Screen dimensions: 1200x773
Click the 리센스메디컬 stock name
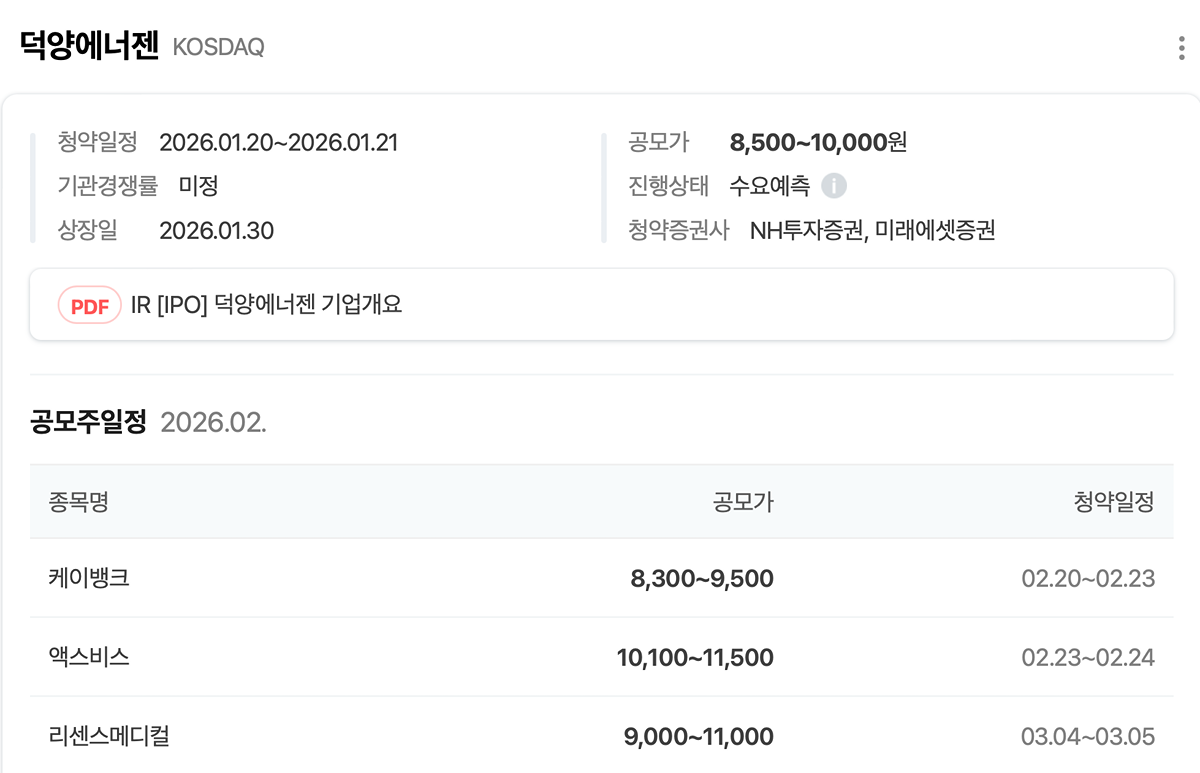click(109, 737)
